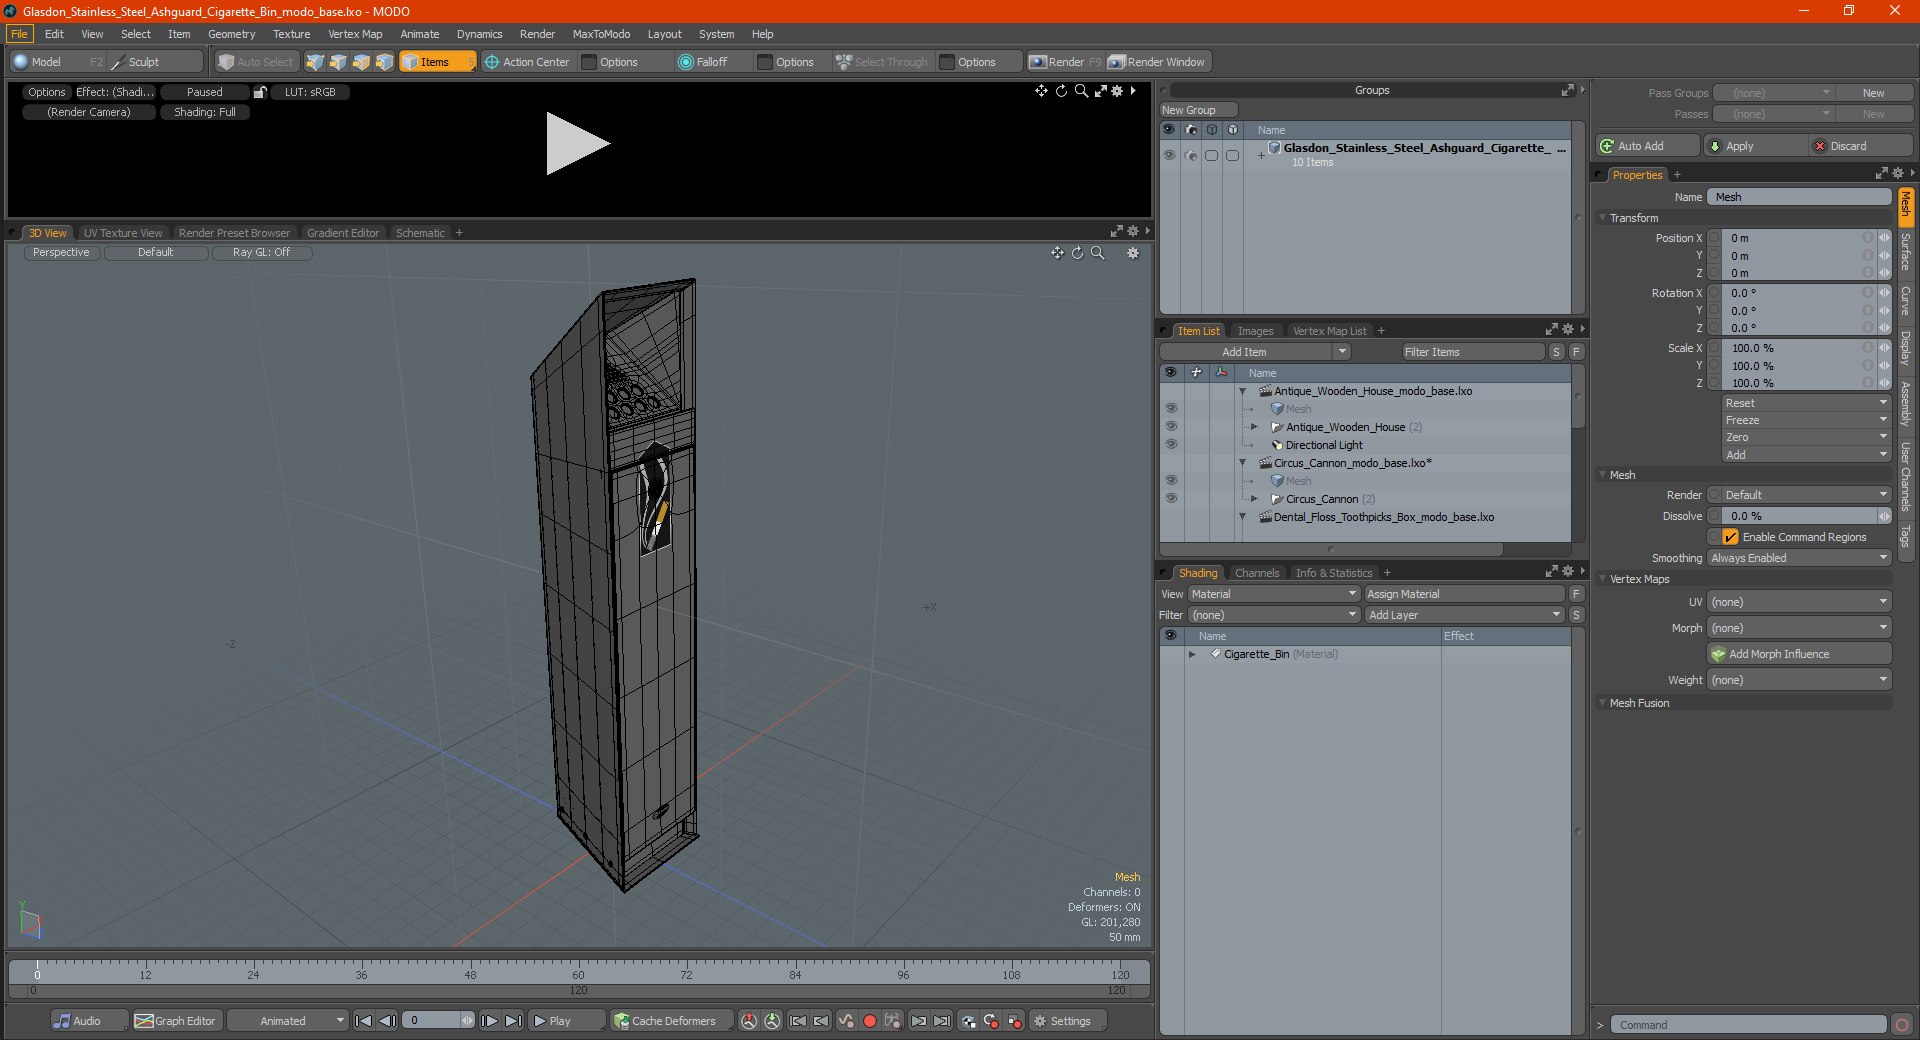Select vertices selection mode icon
Screen dimensions: 1920x1040
click(315, 62)
